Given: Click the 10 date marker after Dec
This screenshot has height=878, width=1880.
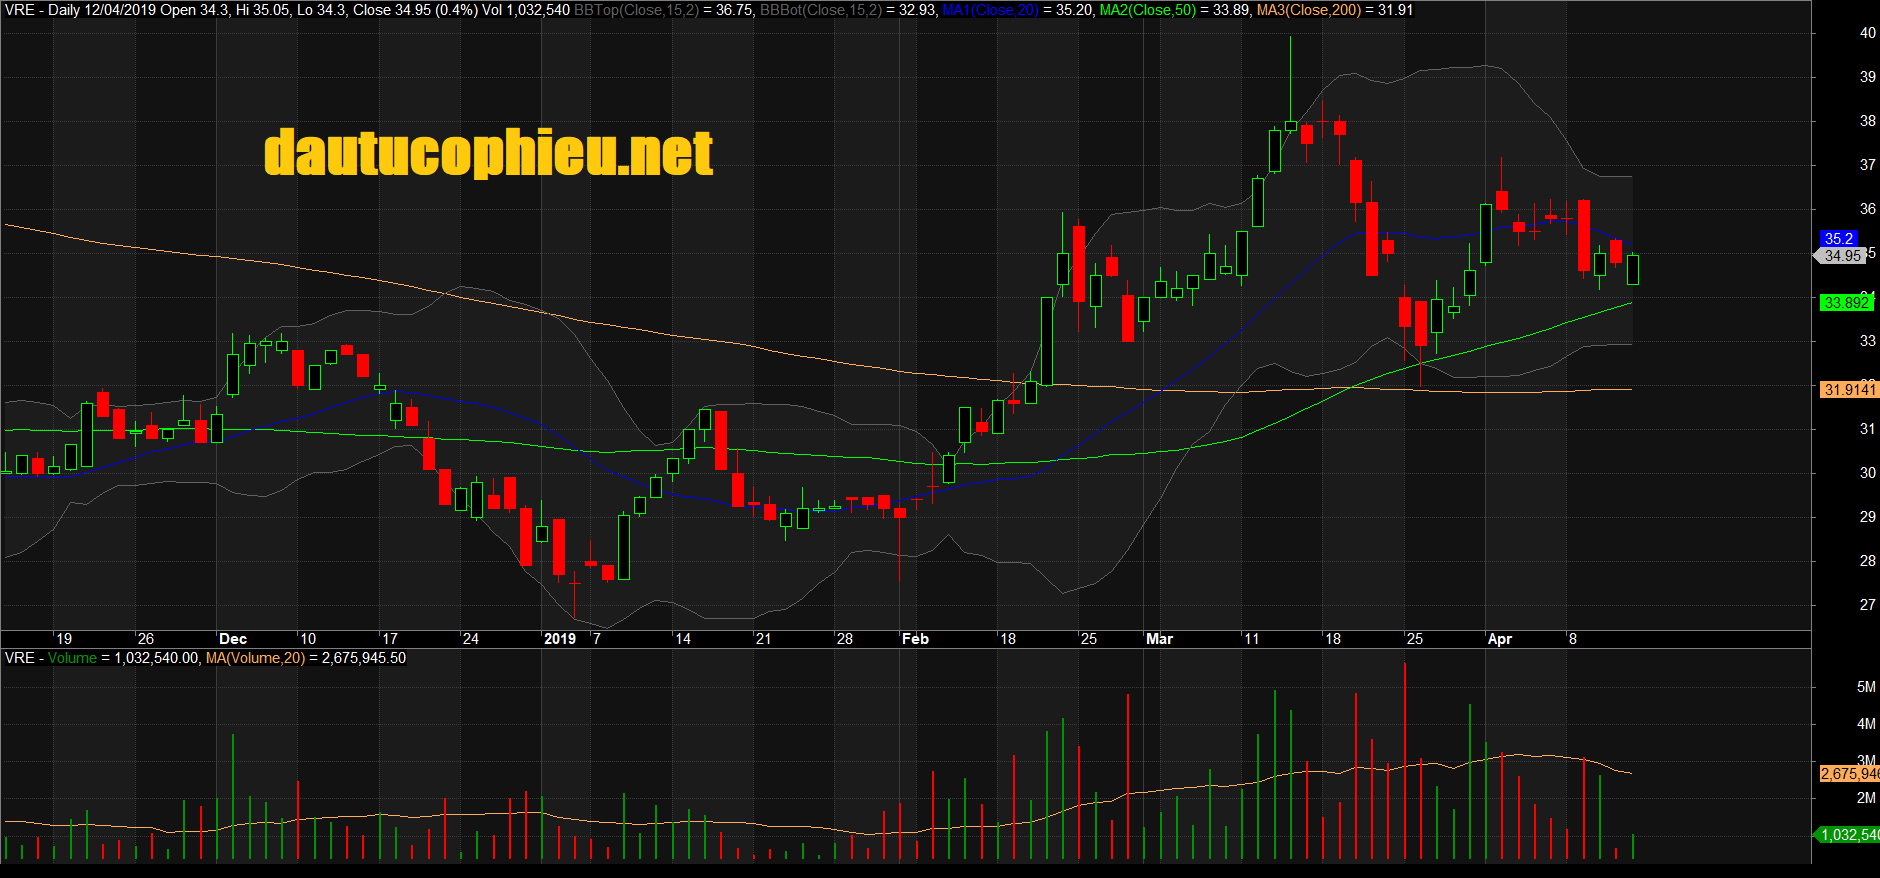Looking at the screenshot, I should 308,639.
